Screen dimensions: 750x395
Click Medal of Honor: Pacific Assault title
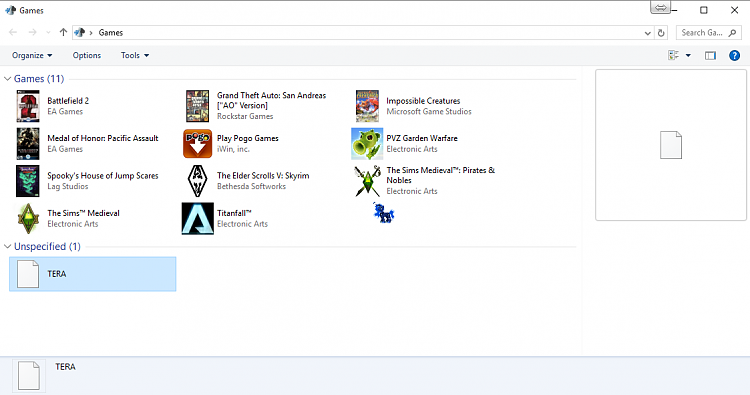(x=102, y=138)
